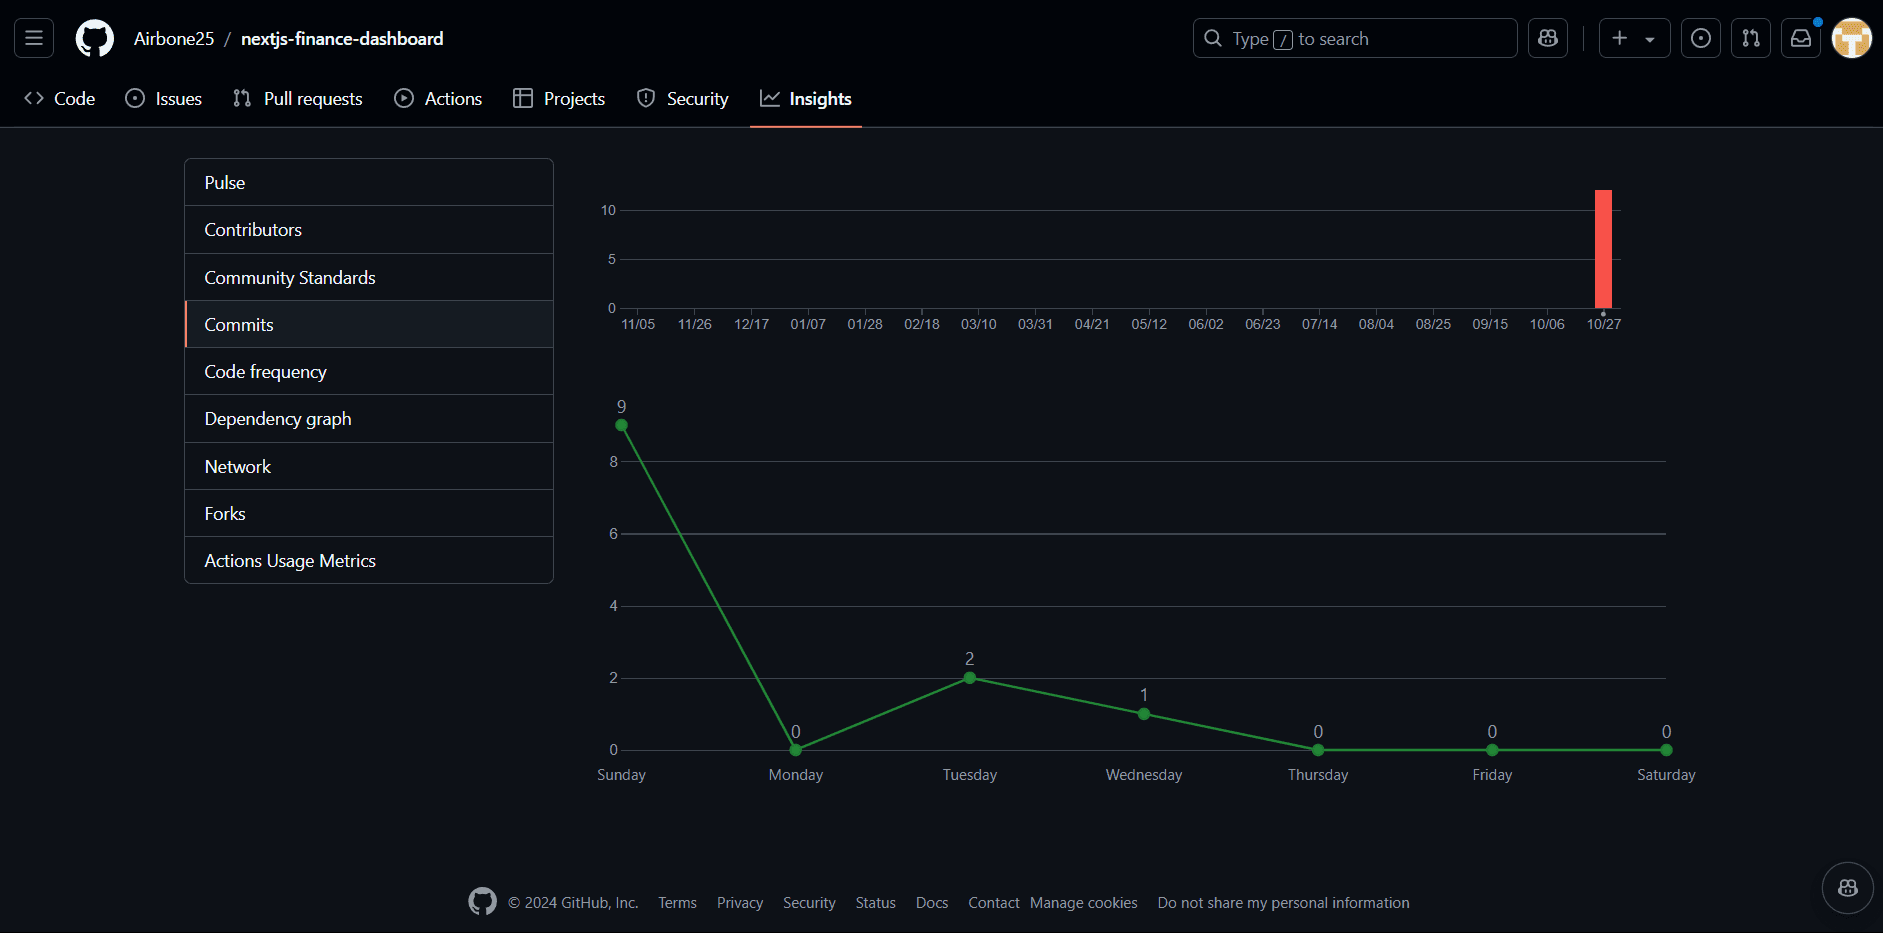Open the issues icon in header
Viewport: 1883px width, 933px height.
point(1701,39)
